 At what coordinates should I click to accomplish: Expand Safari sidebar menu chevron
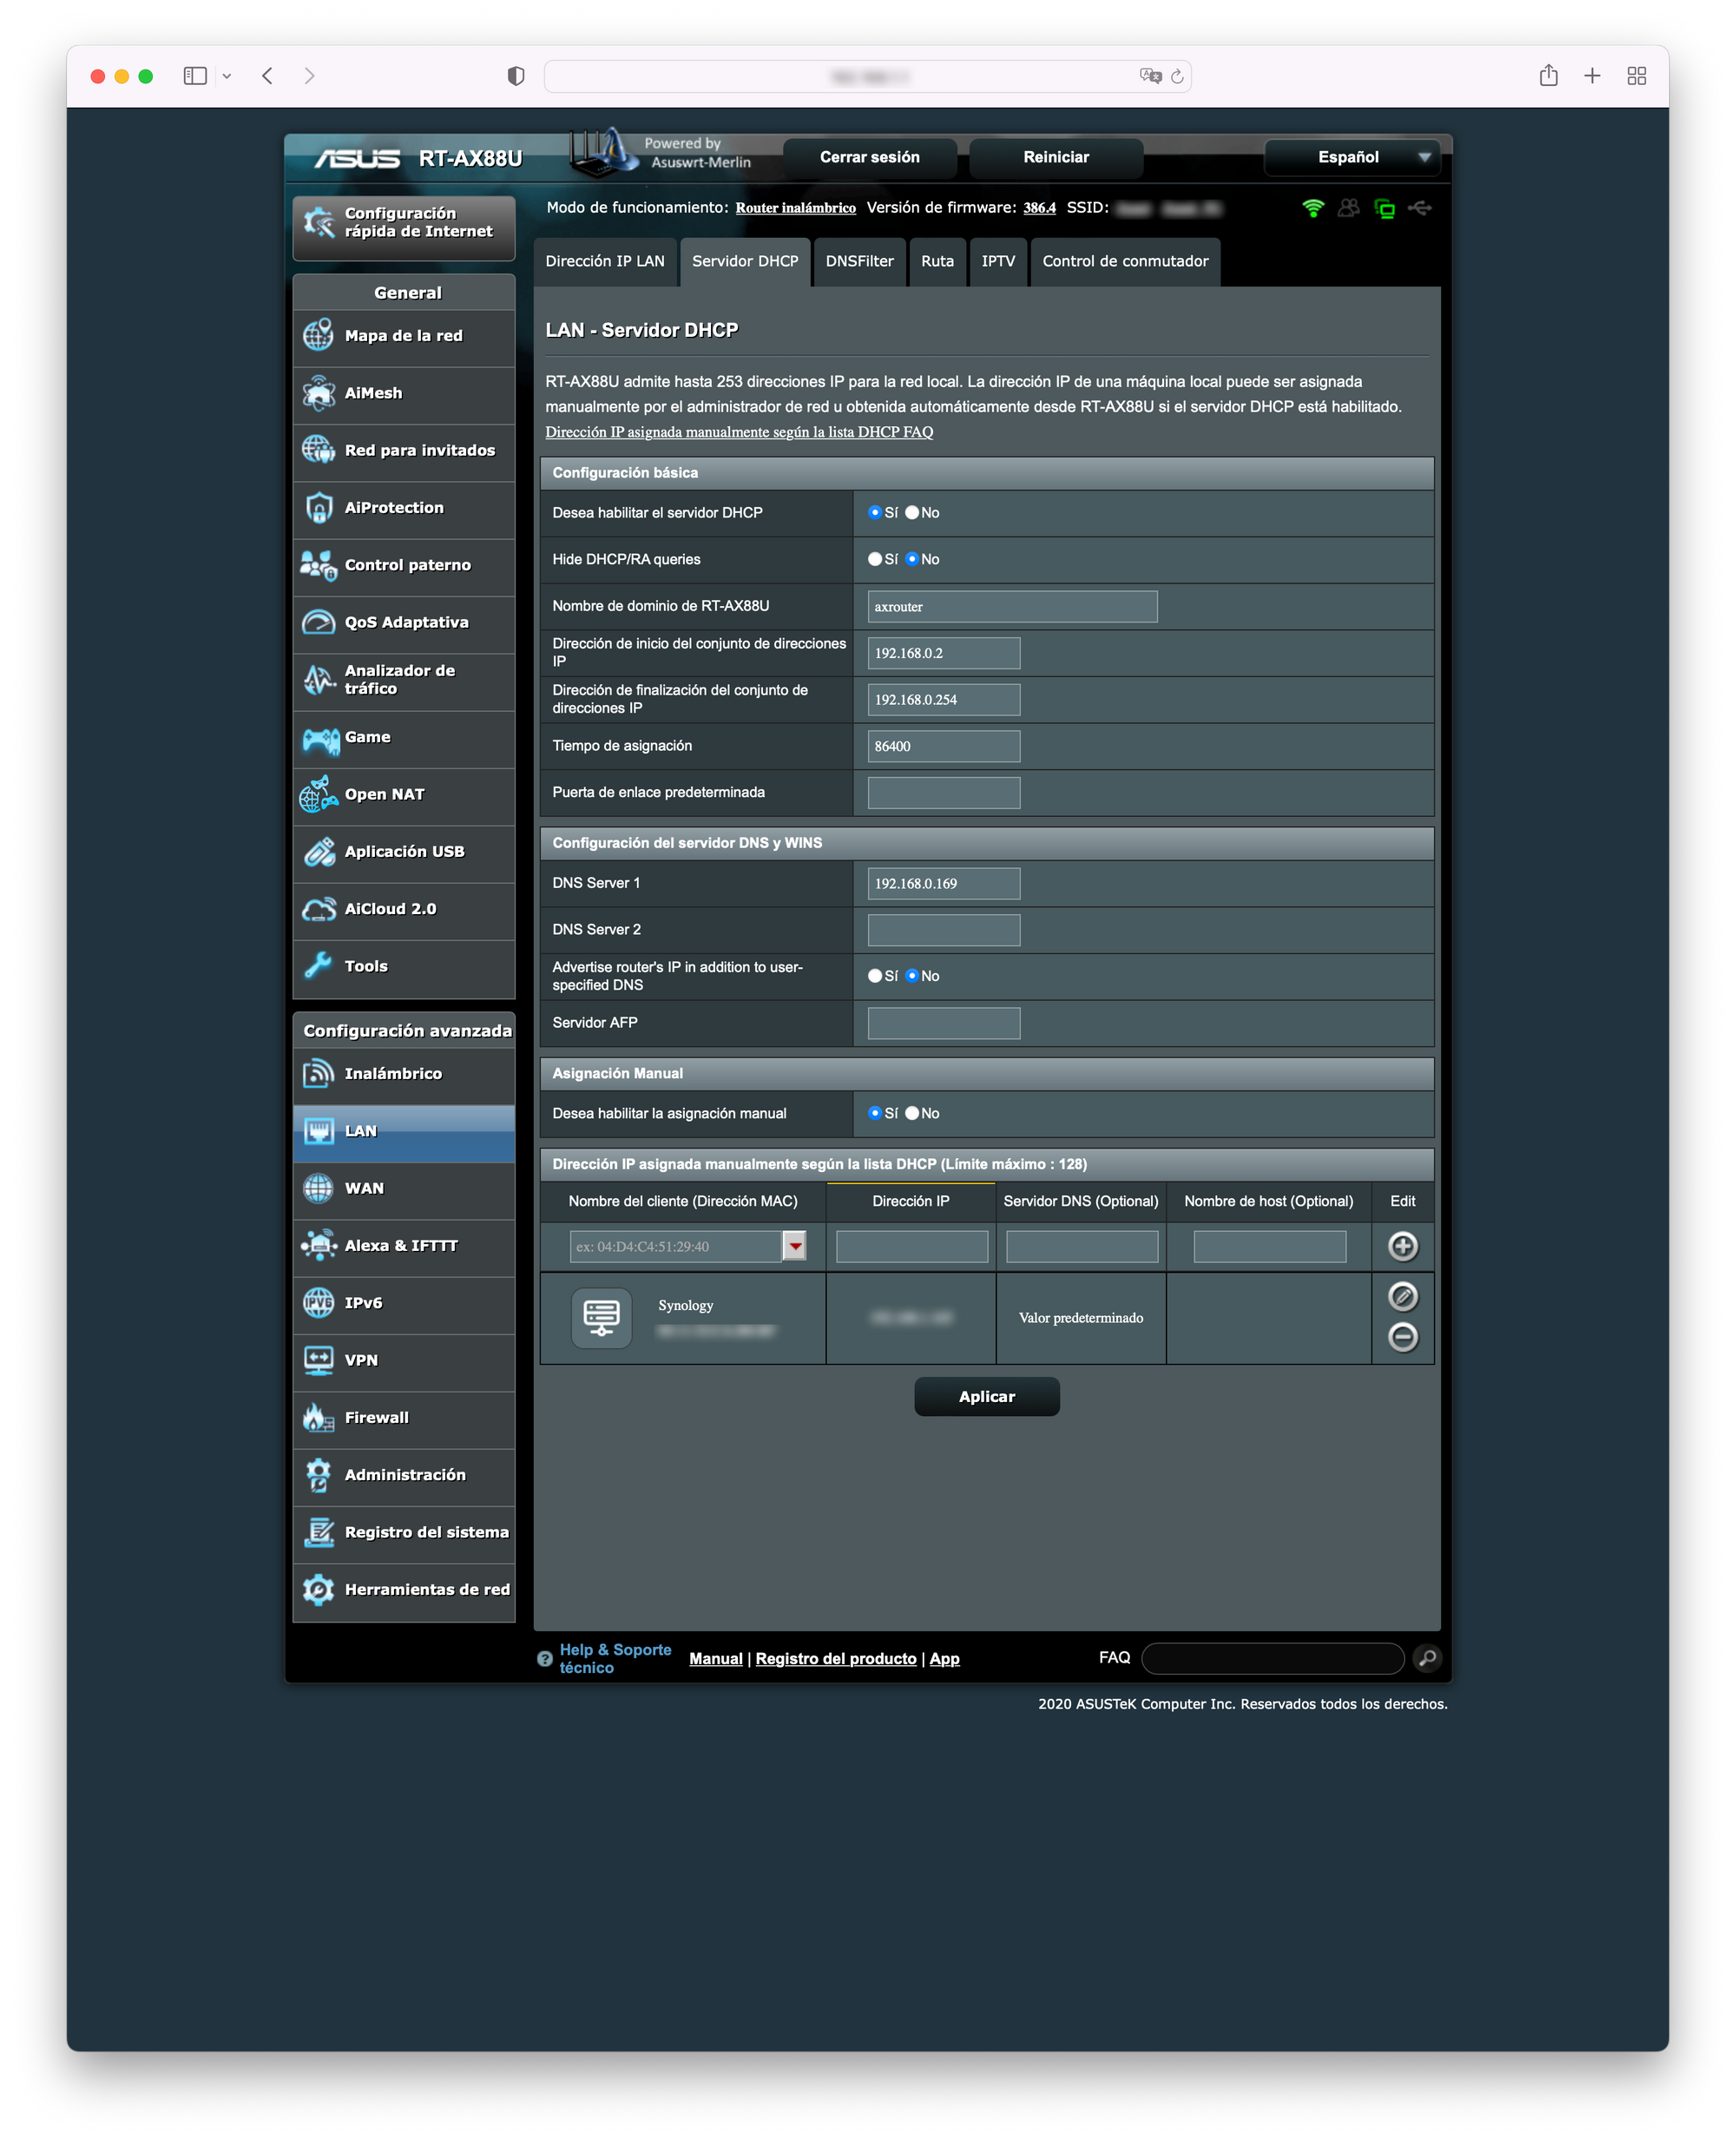(227, 76)
